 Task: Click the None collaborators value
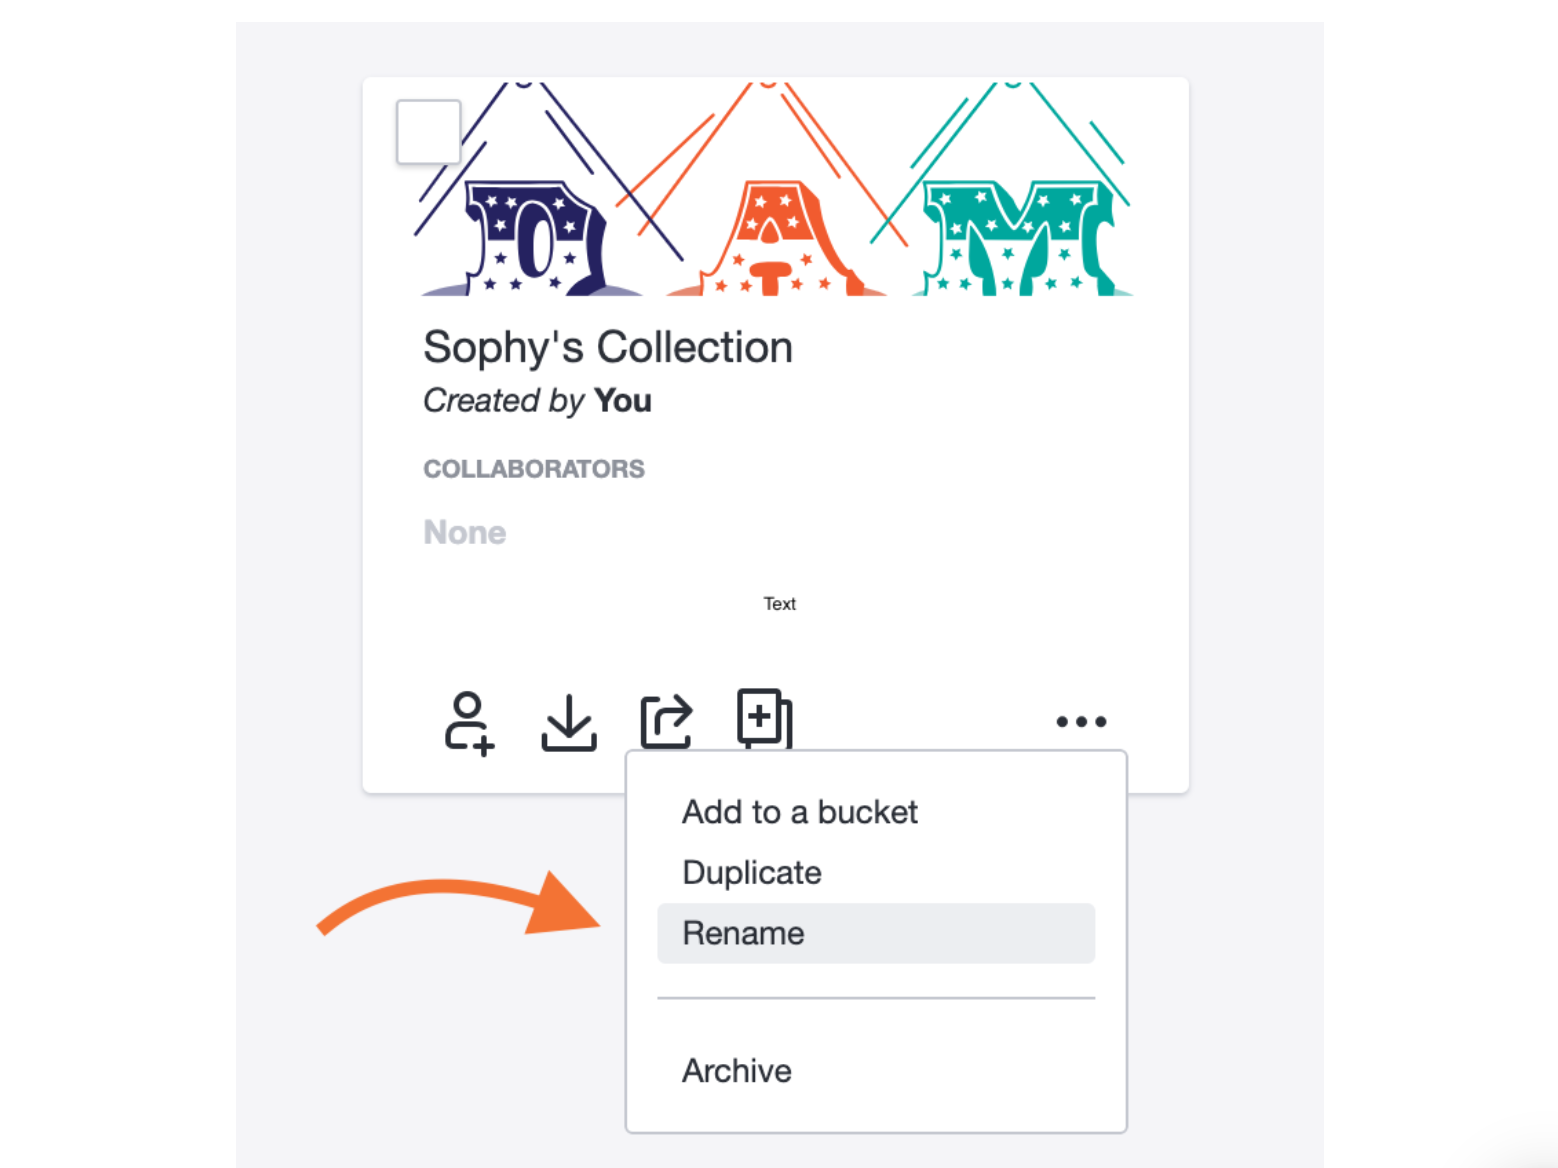click(x=465, y=532)
